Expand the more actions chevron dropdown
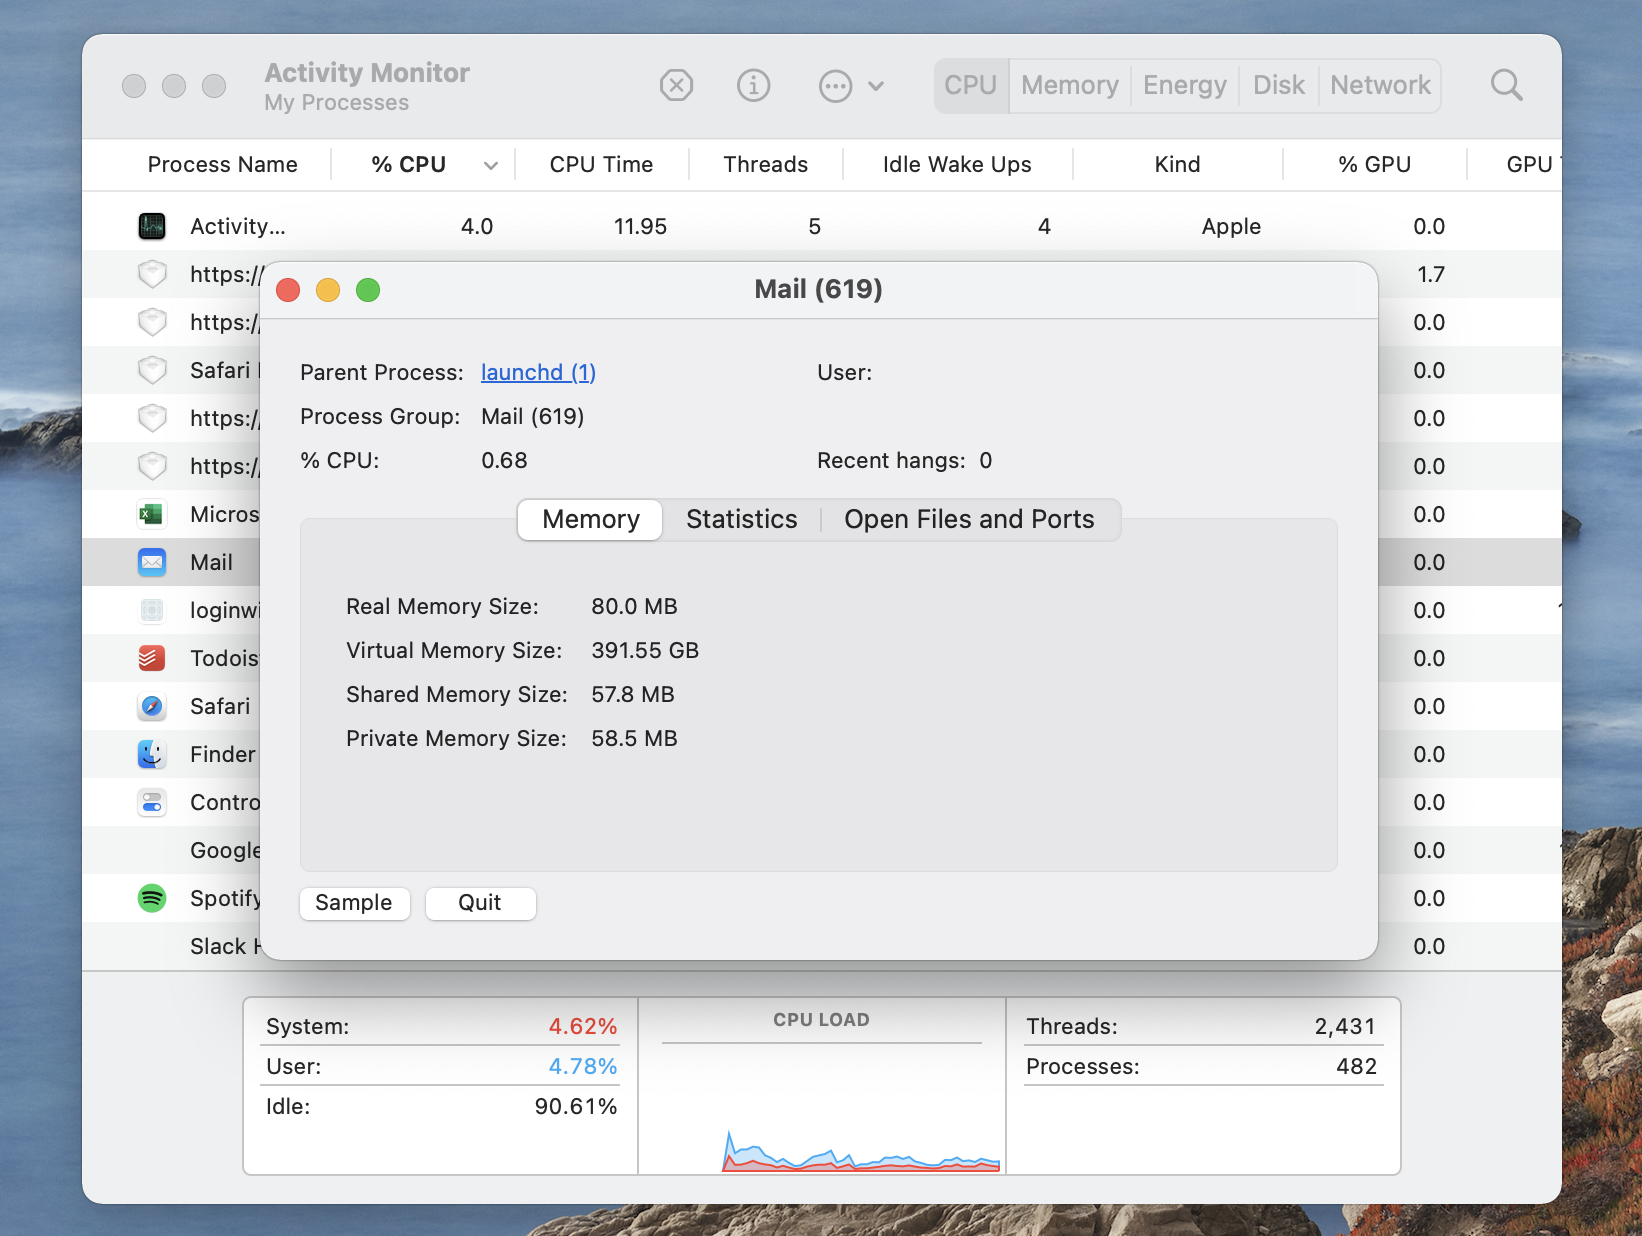The image size is (1642, 1236). point(876,86)
